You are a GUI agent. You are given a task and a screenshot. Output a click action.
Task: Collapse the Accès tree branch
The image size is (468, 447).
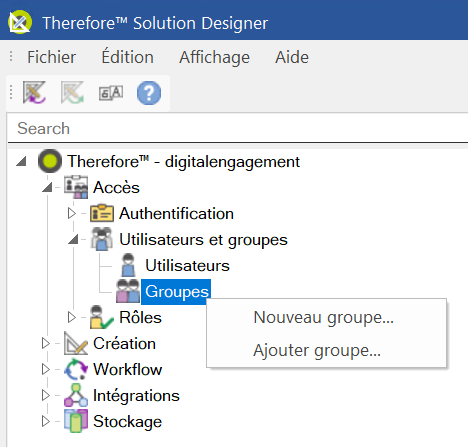click(47, 187)
